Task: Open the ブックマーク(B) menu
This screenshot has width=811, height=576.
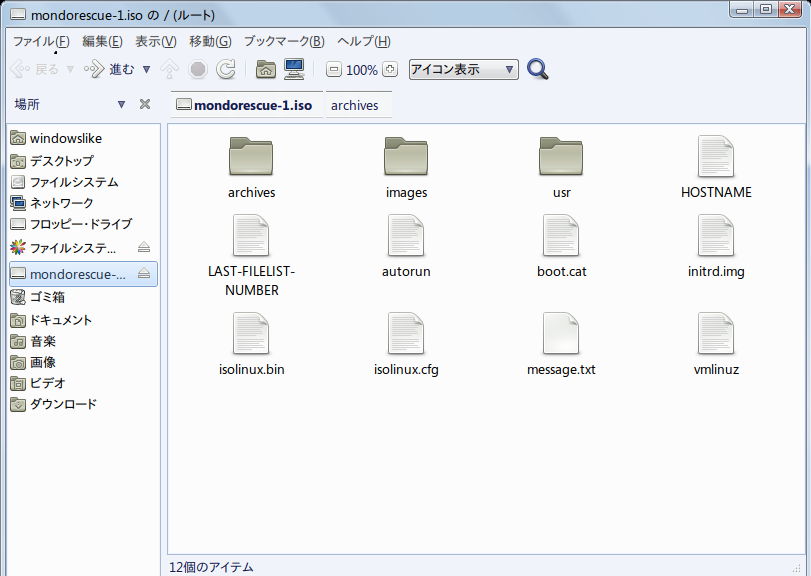Action: [284, 41]
